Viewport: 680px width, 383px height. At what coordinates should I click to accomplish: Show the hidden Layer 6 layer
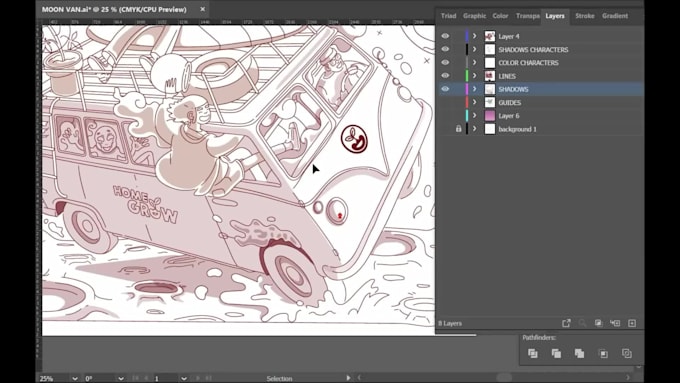[x=445, y=115]
